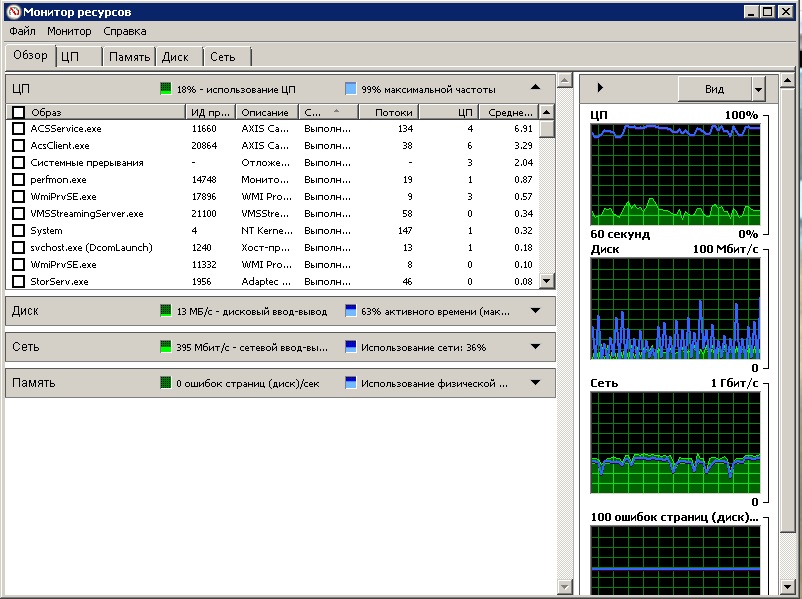Collapse the ЦП section using its arrow

point(535,87)
